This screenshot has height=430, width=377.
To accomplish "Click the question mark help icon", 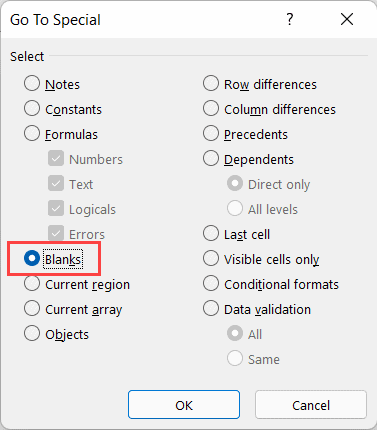I will pos(290,19).
